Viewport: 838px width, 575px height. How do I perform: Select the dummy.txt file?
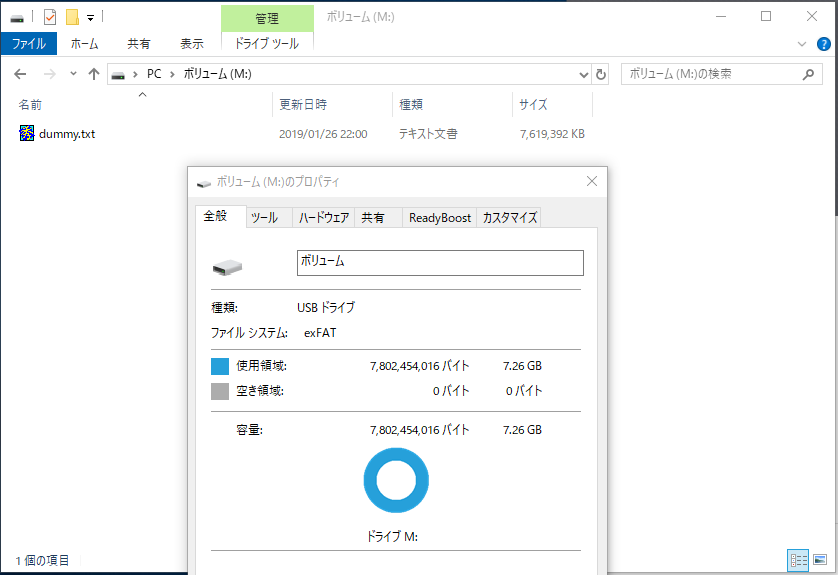[x=67, y=134]
